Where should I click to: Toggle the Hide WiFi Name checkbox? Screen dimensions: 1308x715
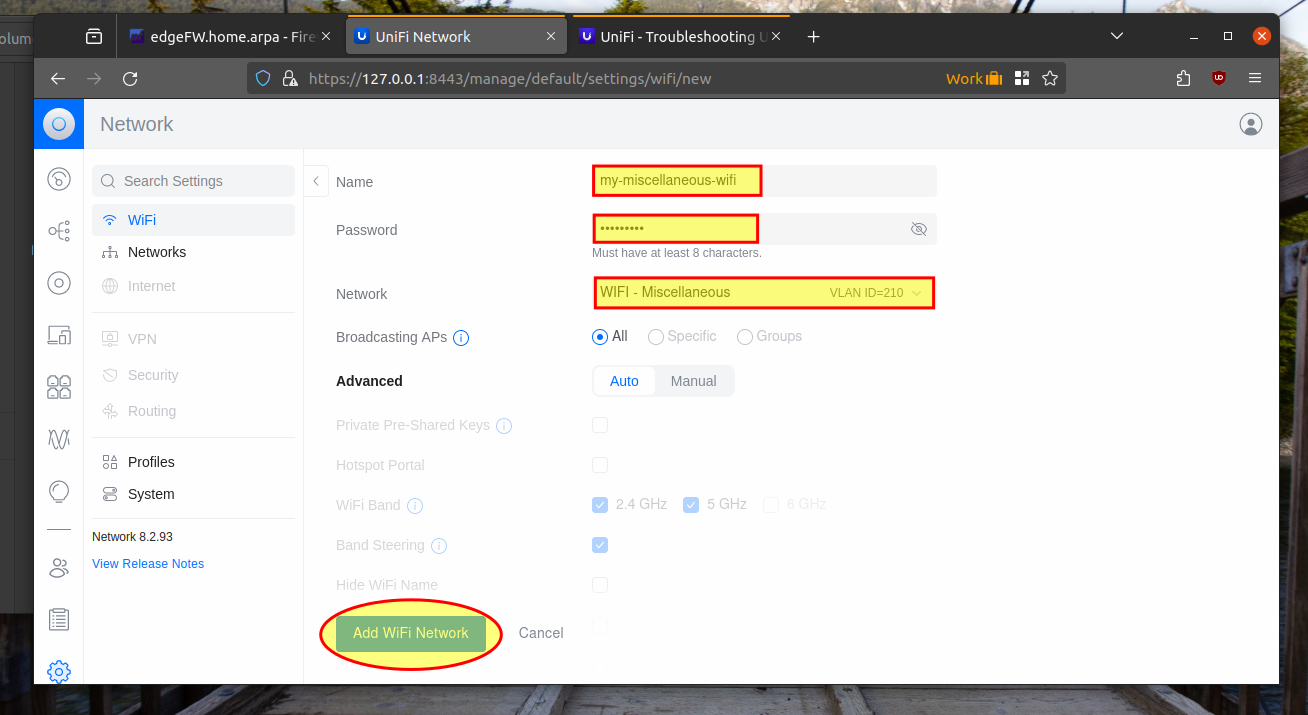point(600,585)
